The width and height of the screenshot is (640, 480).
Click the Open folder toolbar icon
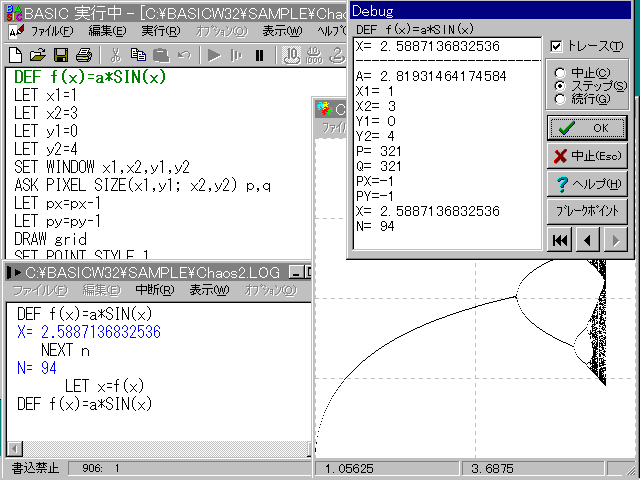point(37,54)
